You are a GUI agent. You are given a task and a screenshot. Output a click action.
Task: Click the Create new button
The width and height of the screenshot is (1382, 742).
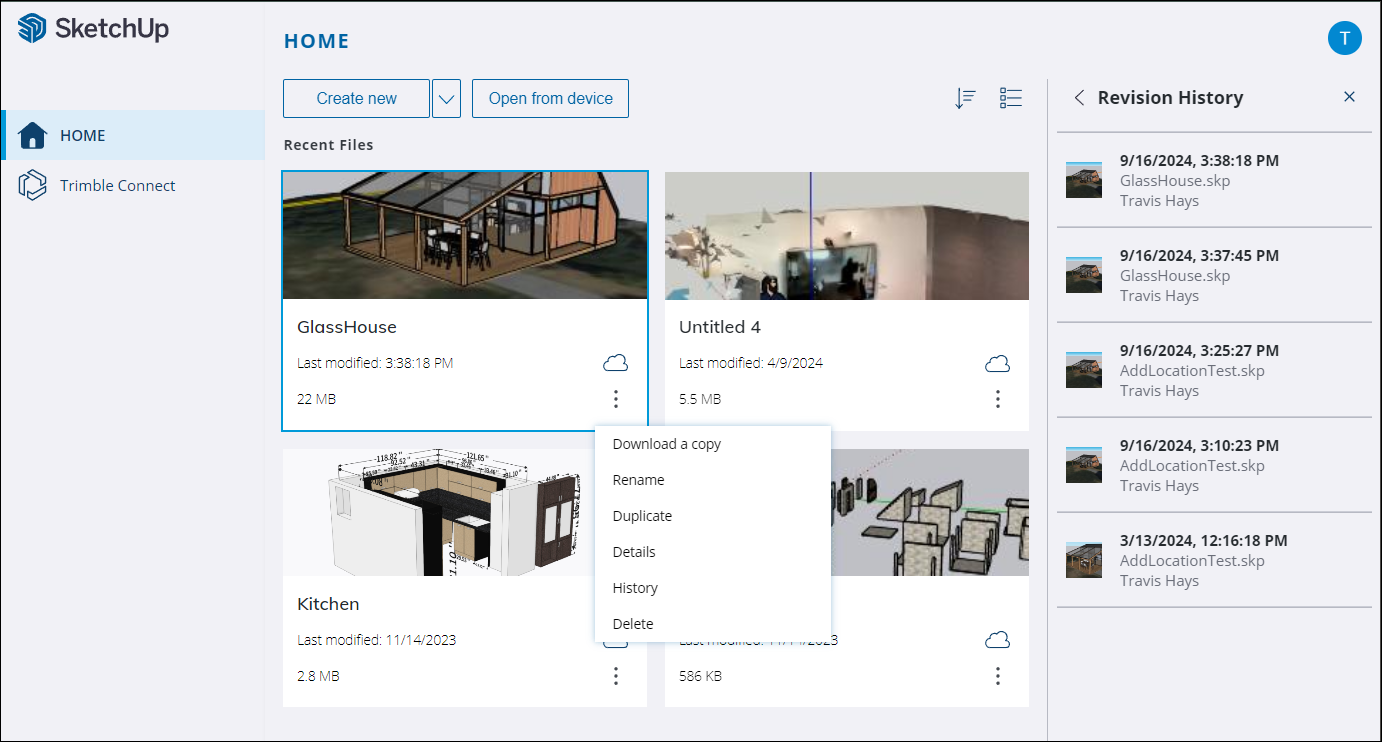click(356, 99)
